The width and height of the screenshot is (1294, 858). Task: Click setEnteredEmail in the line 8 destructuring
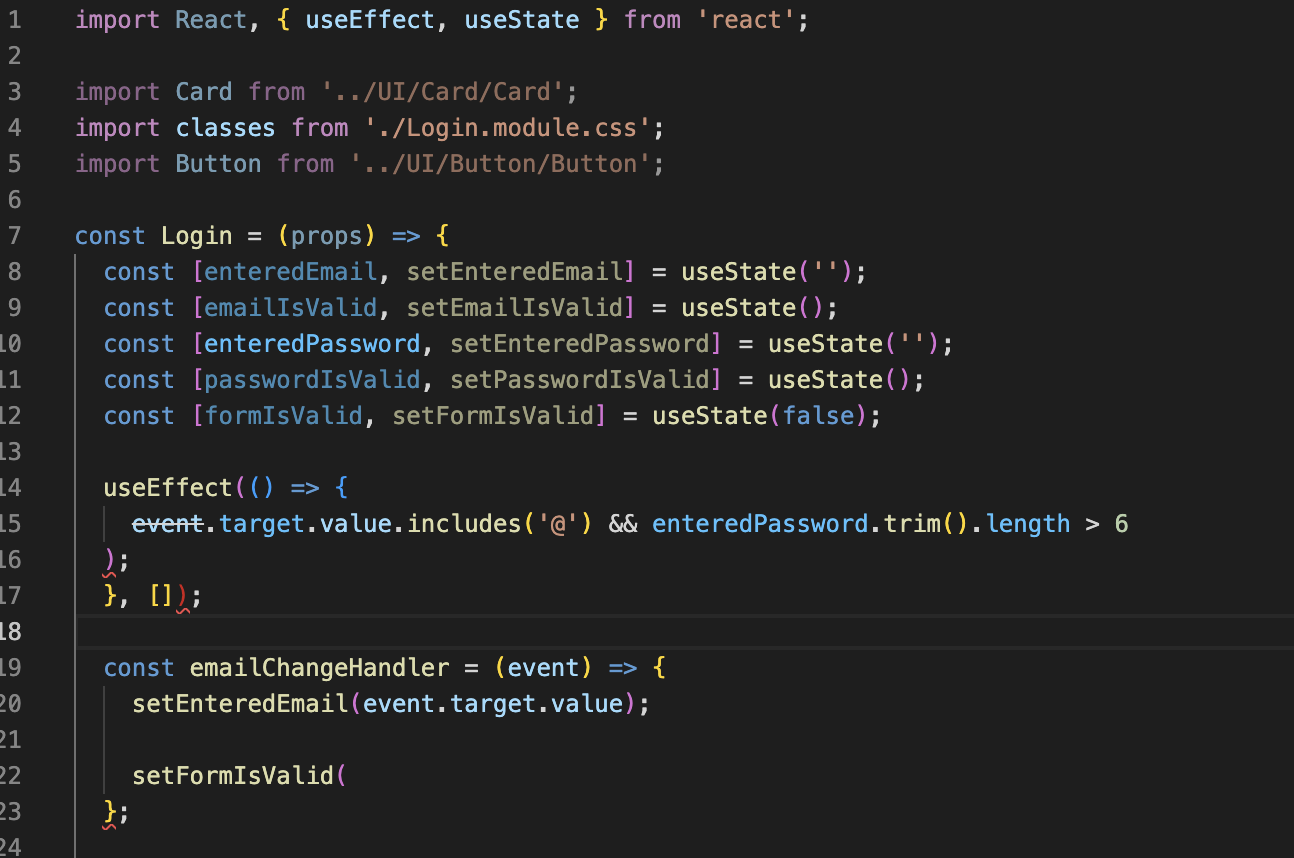tap(514, 272)
